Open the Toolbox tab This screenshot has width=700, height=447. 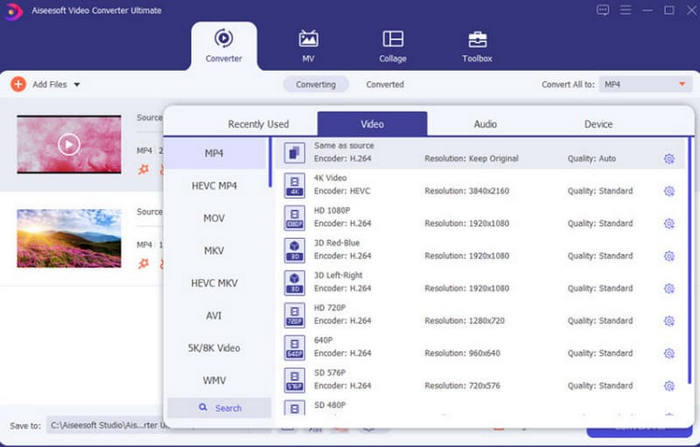(x=477, y=46)
